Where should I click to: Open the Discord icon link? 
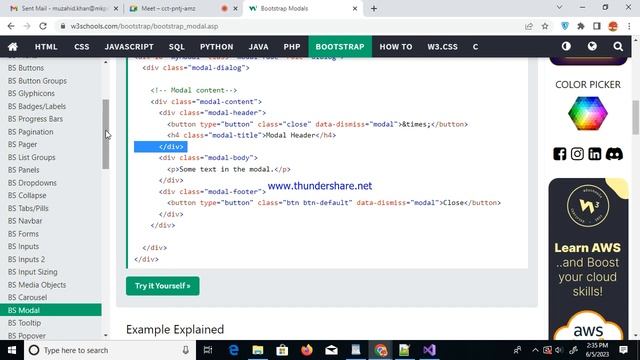pos(614,154)
